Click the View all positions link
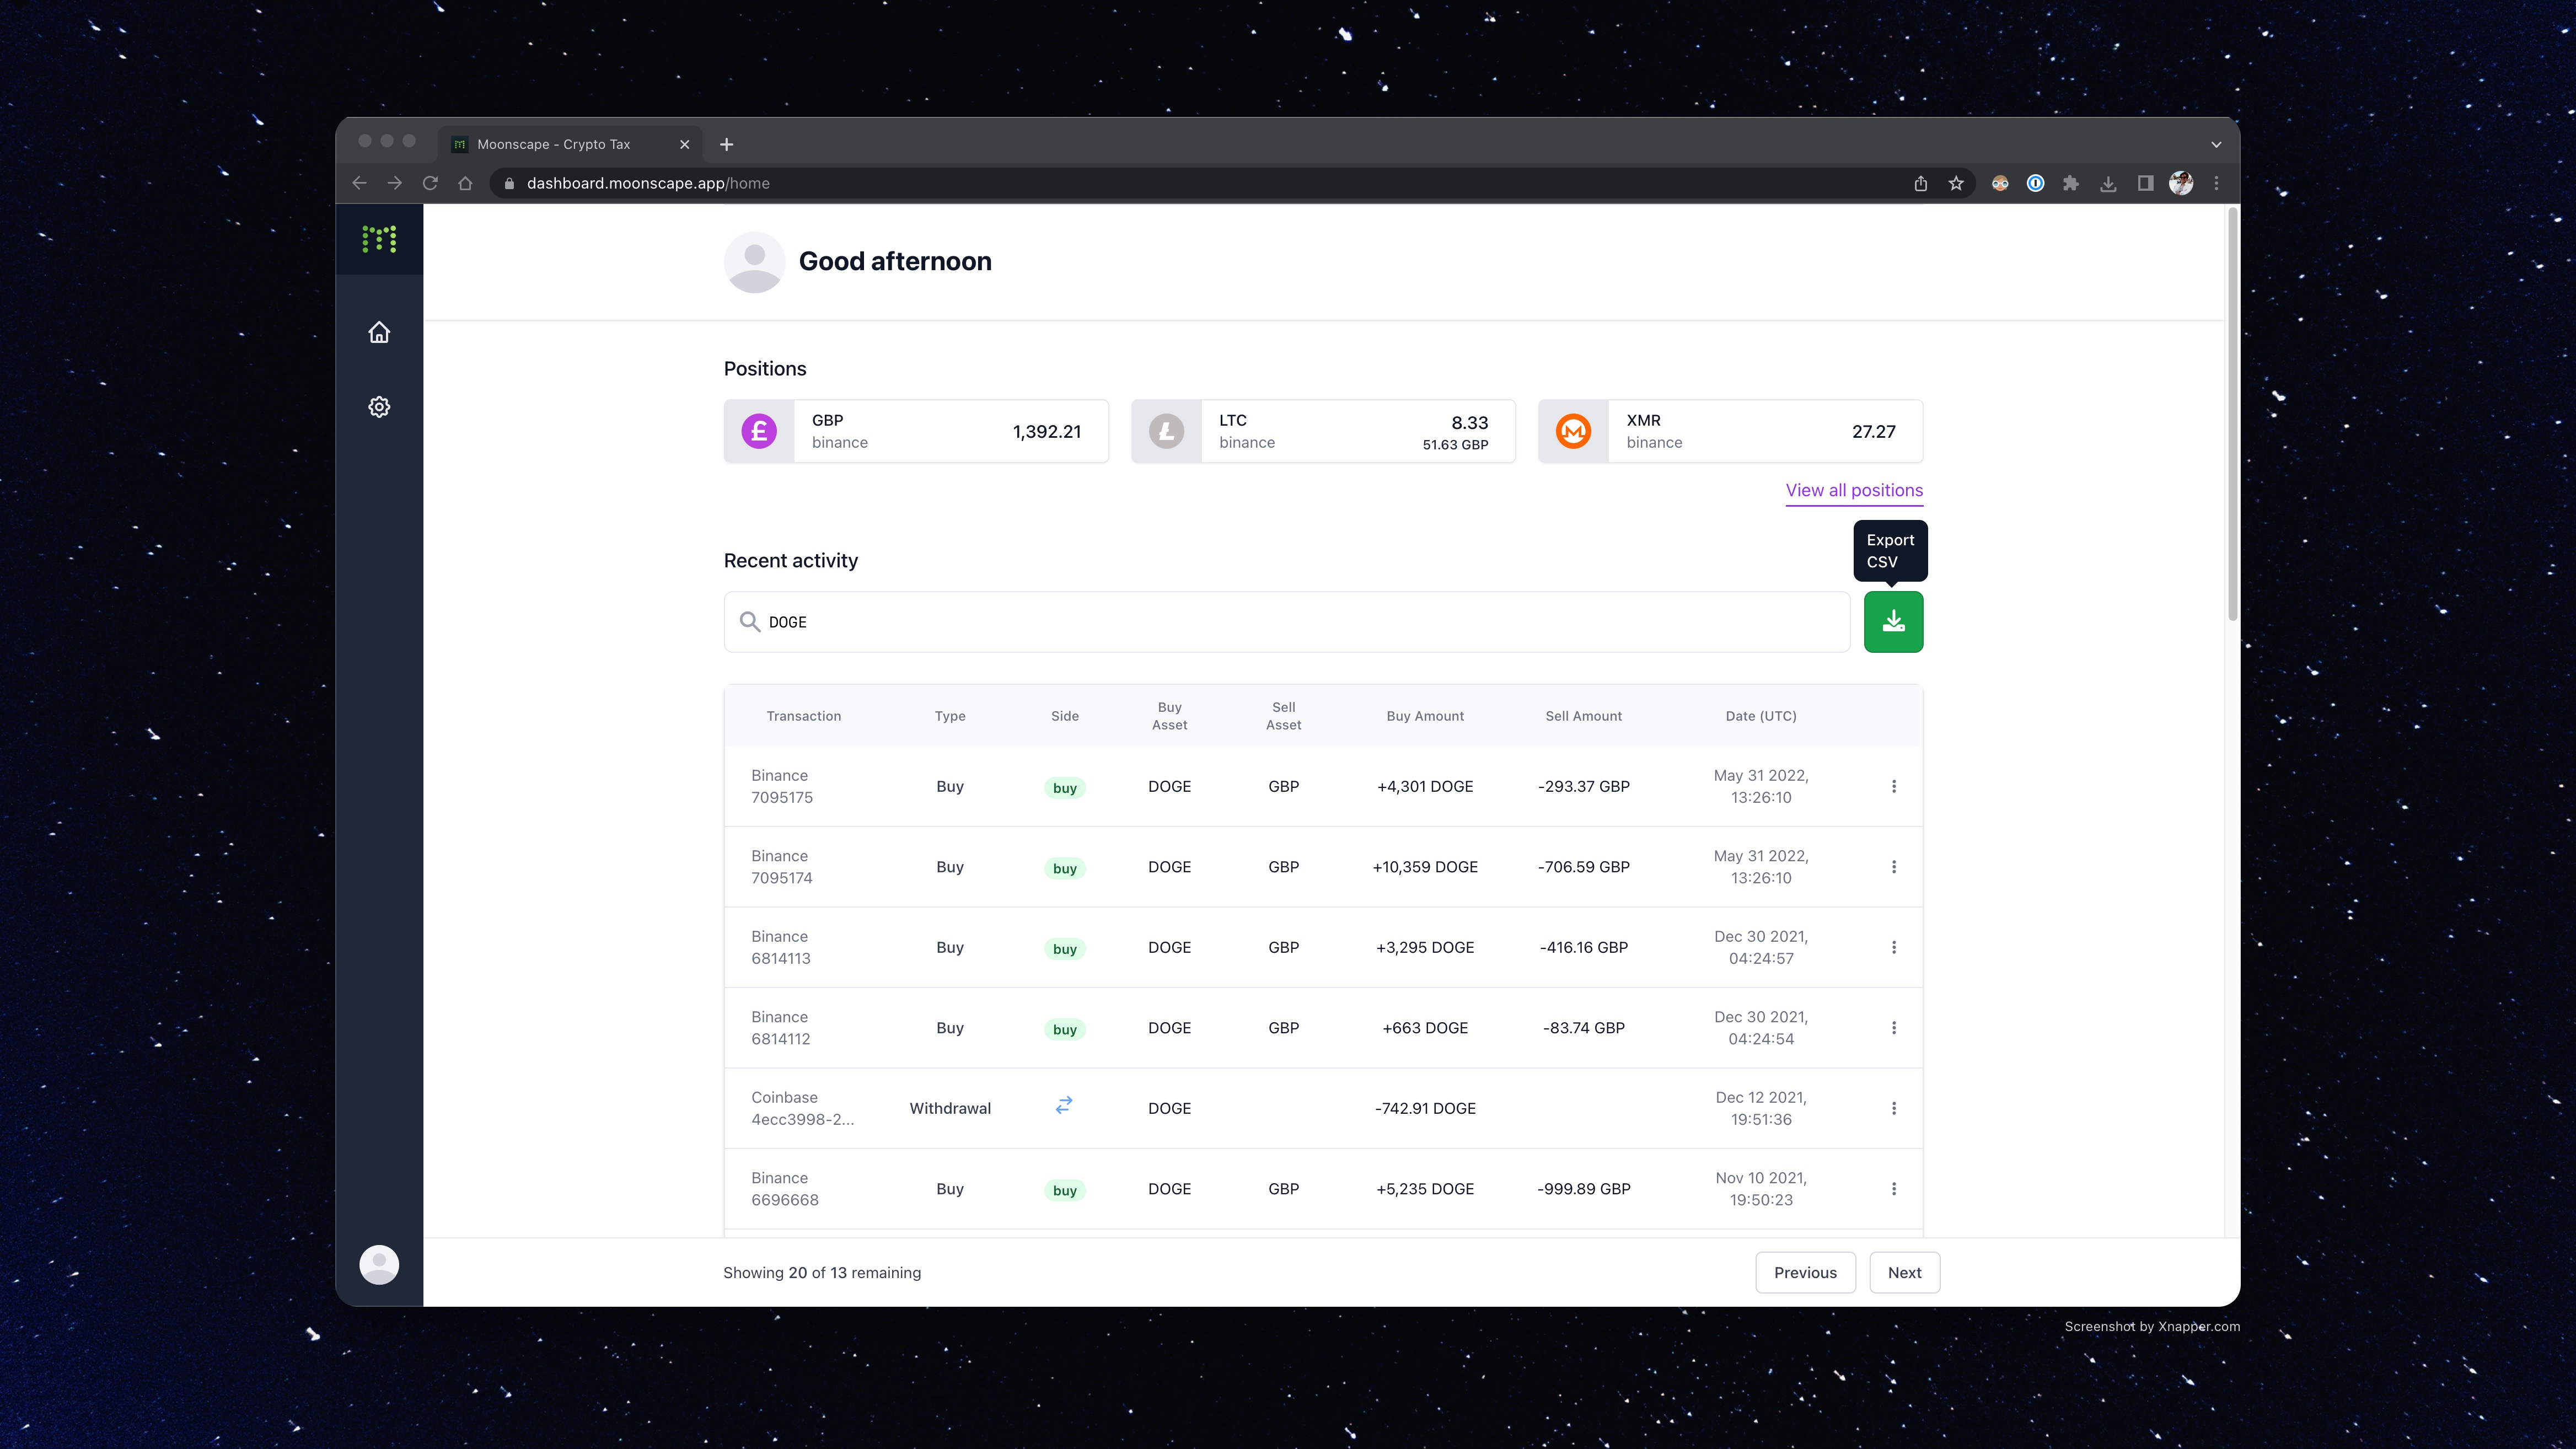Image resolution: width=2576 pixels, height=1449 pixels. click(1854, 490)
